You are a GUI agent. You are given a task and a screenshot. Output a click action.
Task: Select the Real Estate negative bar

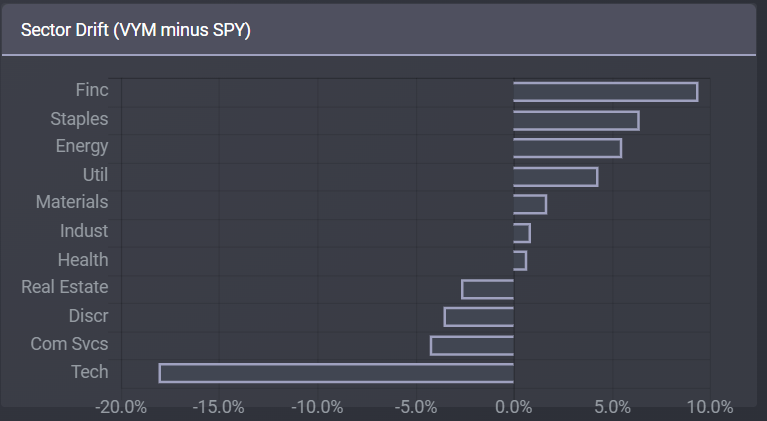coord(488,289)
